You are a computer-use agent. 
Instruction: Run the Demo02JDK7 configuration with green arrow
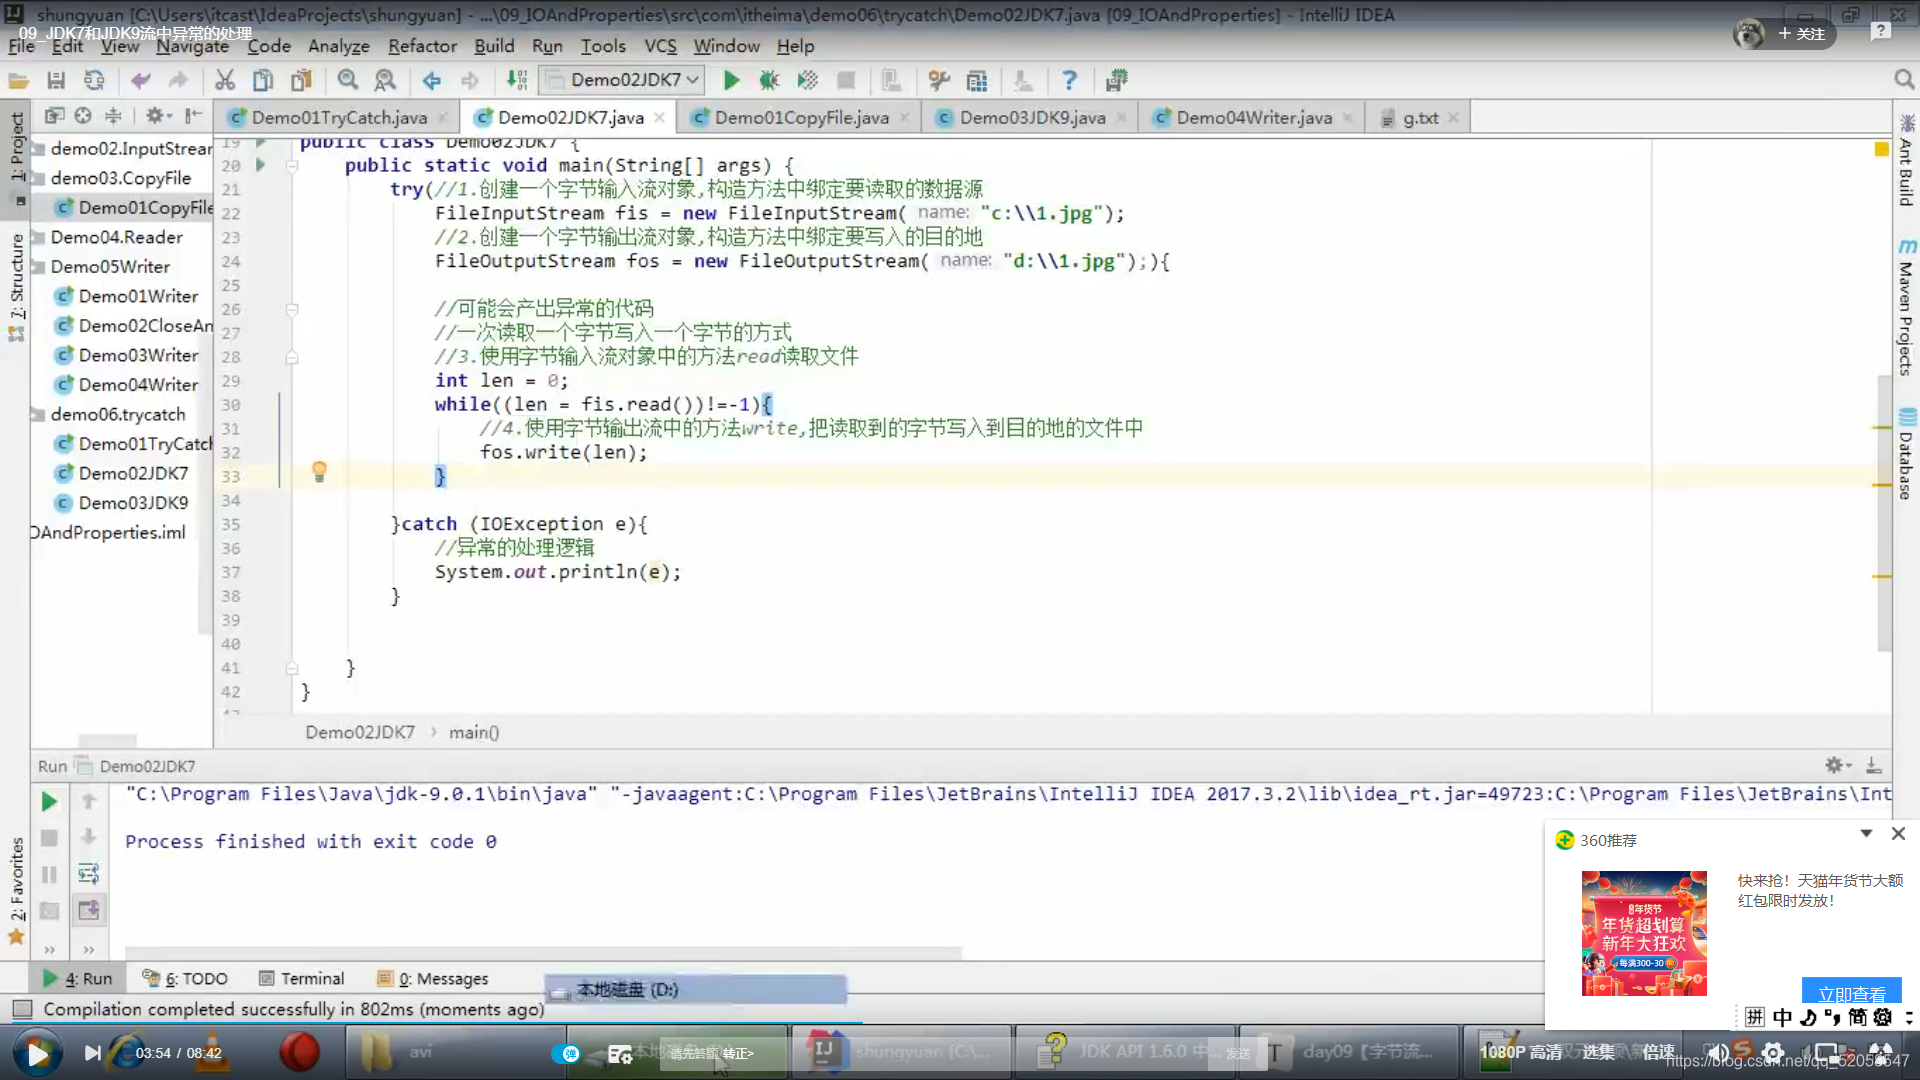[x=731, y=80]
